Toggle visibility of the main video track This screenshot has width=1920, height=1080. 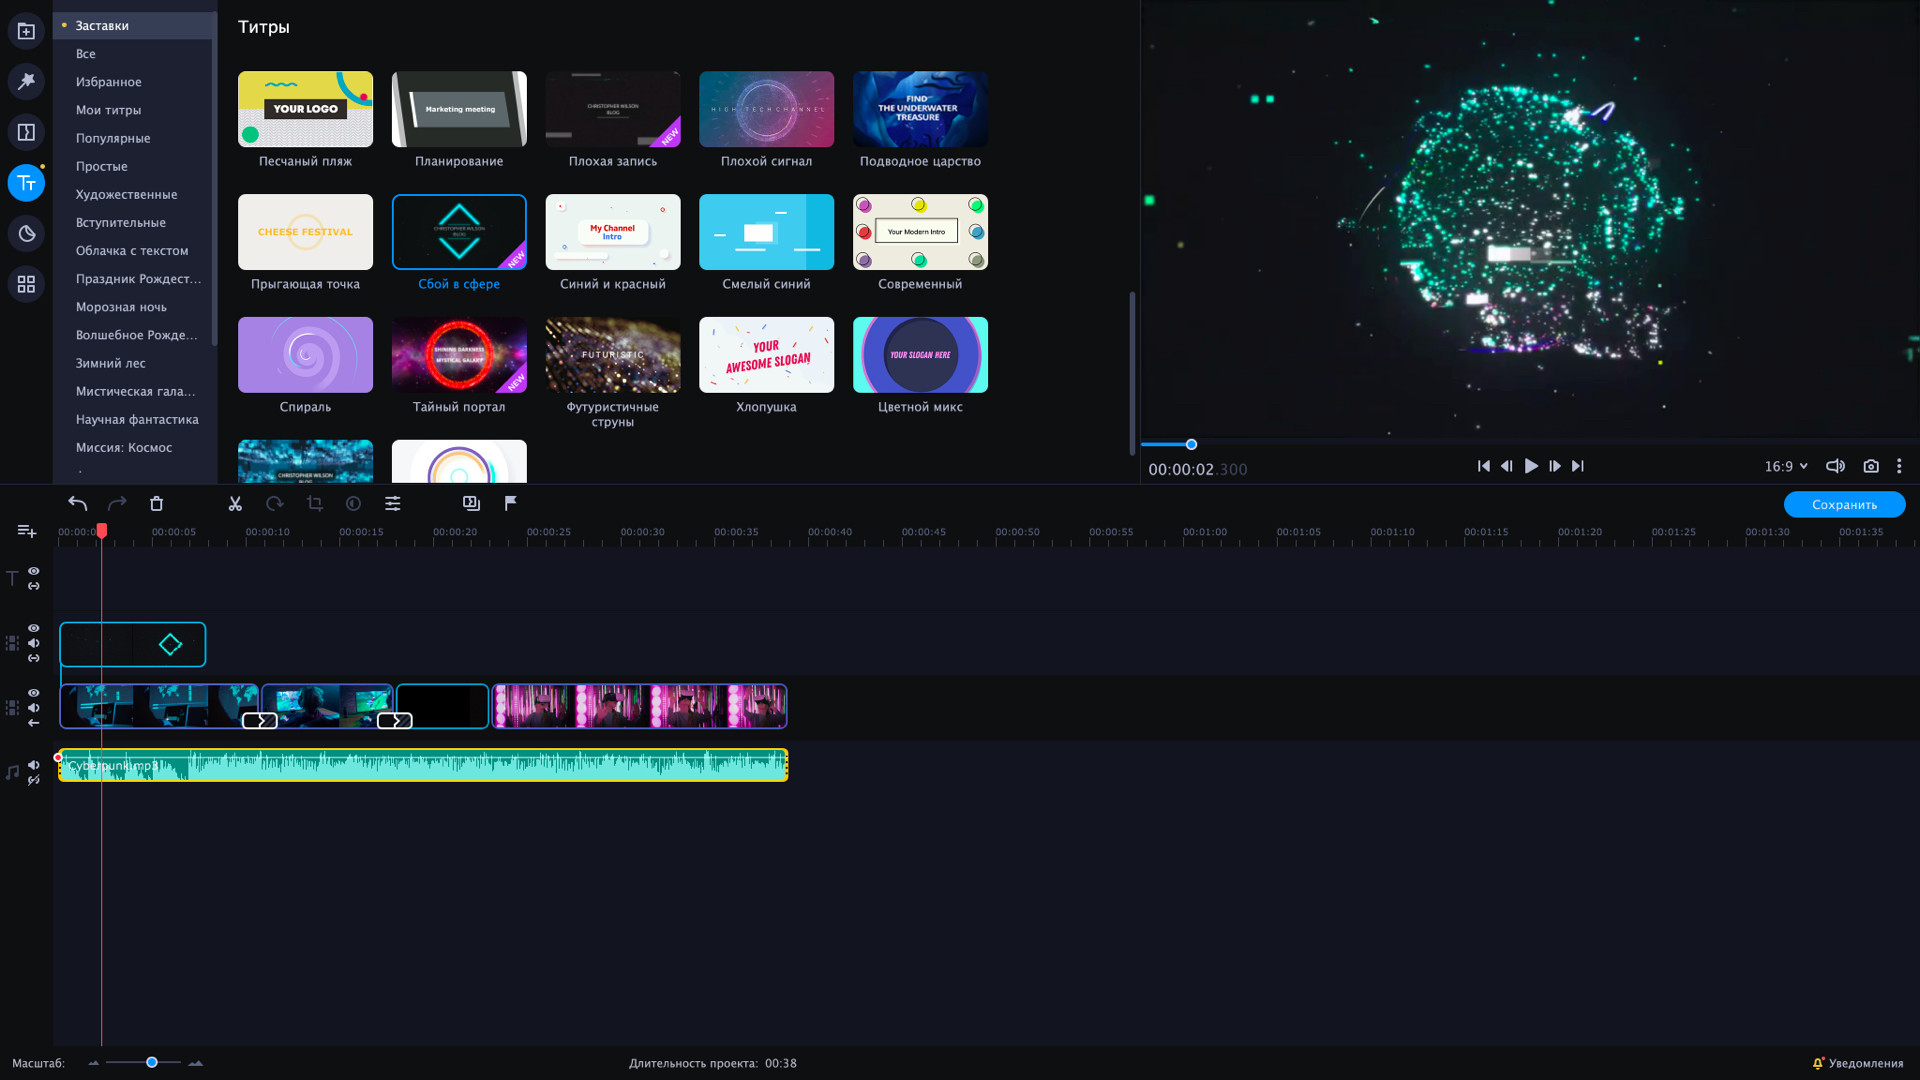pos(34,692)
